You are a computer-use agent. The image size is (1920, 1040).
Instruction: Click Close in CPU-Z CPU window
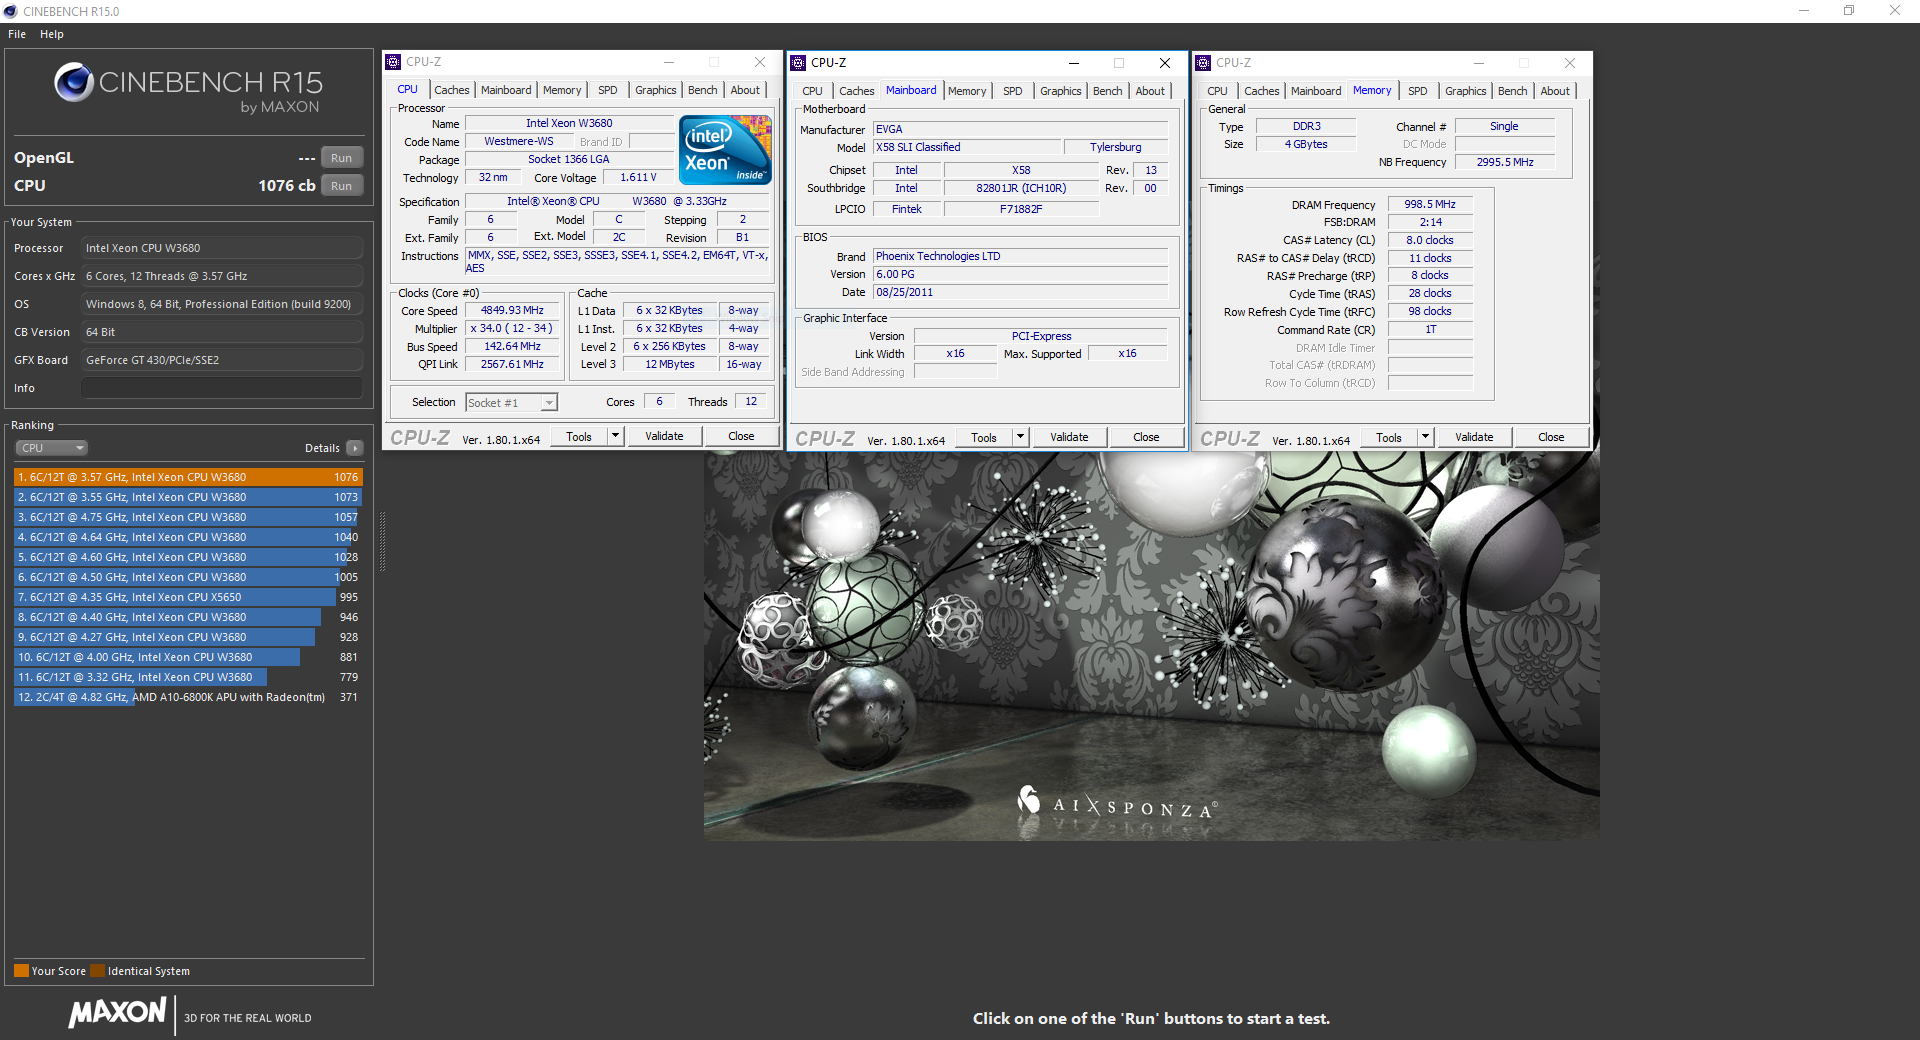click(x=741, y=436)
